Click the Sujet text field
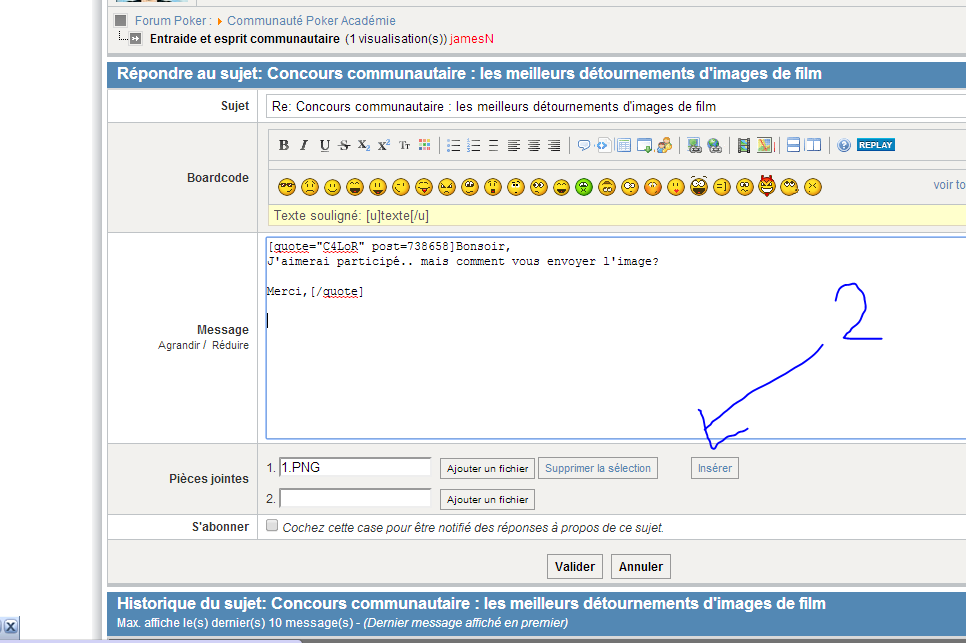This screenshot has height=643, width=966. click(616, 107)
